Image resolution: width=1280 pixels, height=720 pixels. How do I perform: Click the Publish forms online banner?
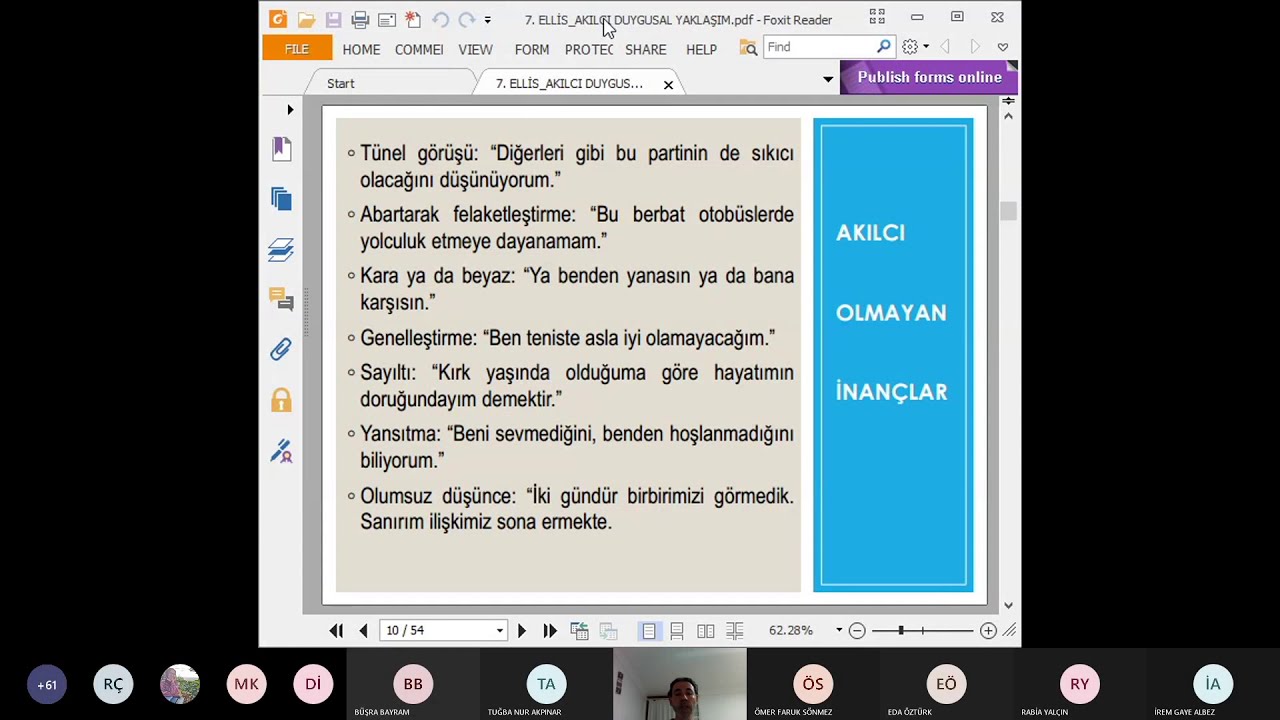[x=929, y=77]
